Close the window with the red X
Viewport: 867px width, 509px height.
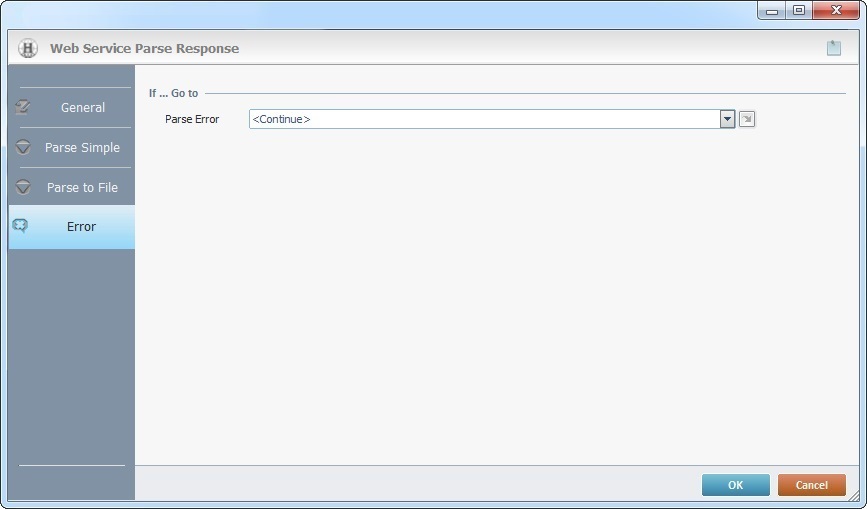(x=836, y=11)
